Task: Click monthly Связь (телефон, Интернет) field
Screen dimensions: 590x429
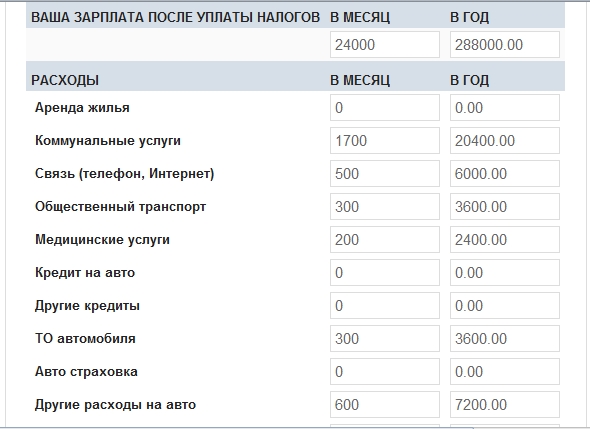Action: pyautogui.click(x=385, y=173)
